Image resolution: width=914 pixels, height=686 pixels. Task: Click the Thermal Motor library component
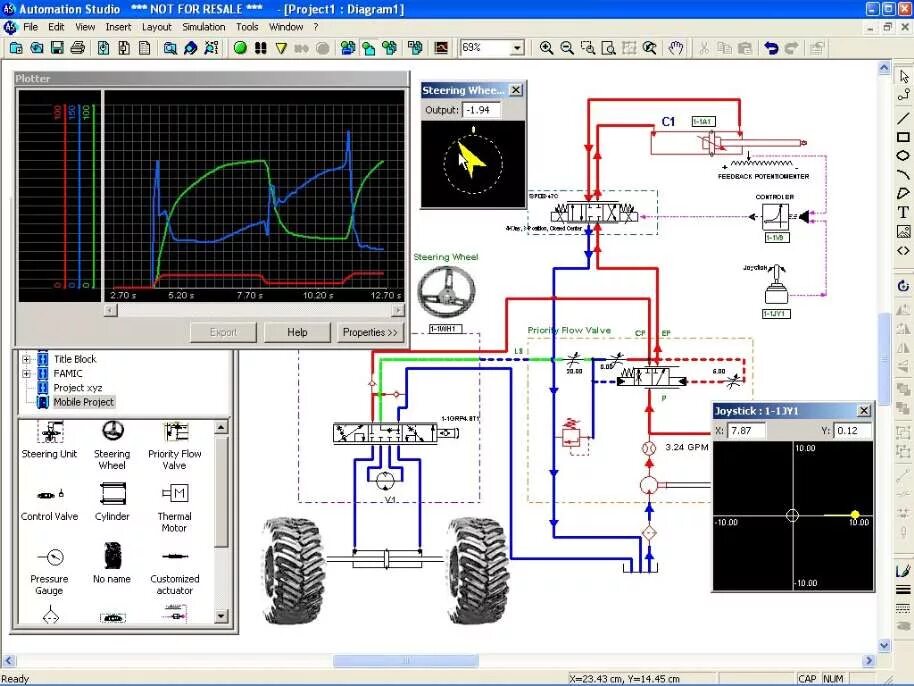[174, 508]
